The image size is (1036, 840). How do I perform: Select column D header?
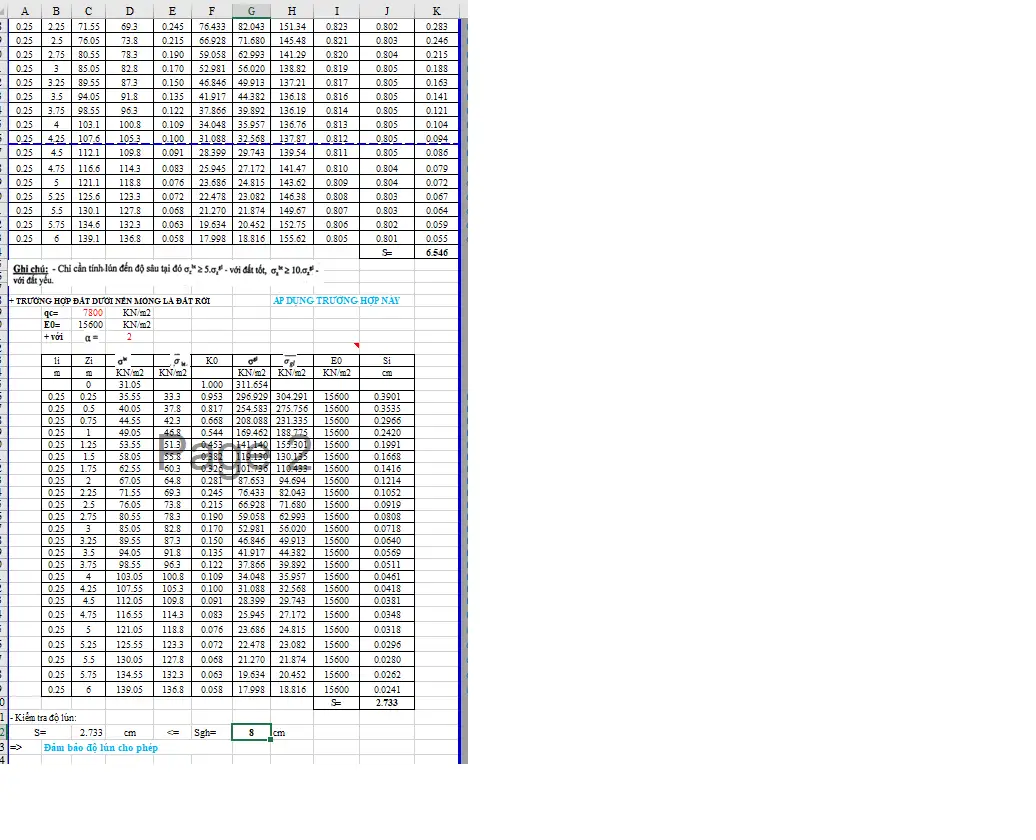[x=129, y=10]
